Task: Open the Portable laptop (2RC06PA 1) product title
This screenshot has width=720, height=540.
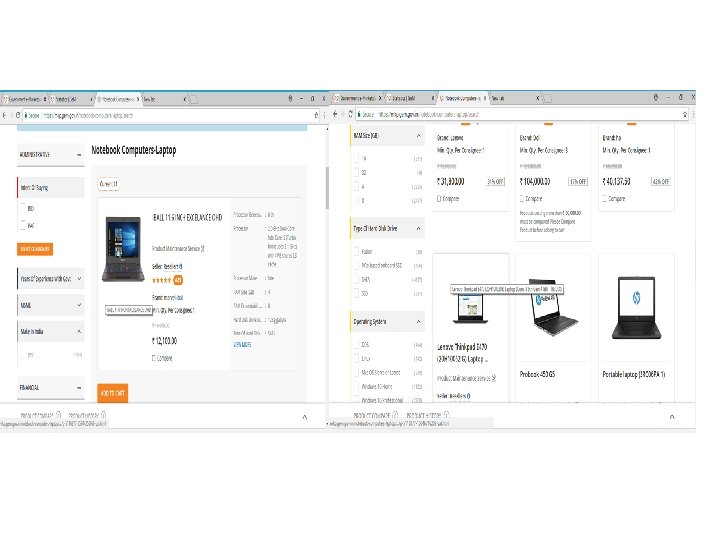Action: pos(634,374)
